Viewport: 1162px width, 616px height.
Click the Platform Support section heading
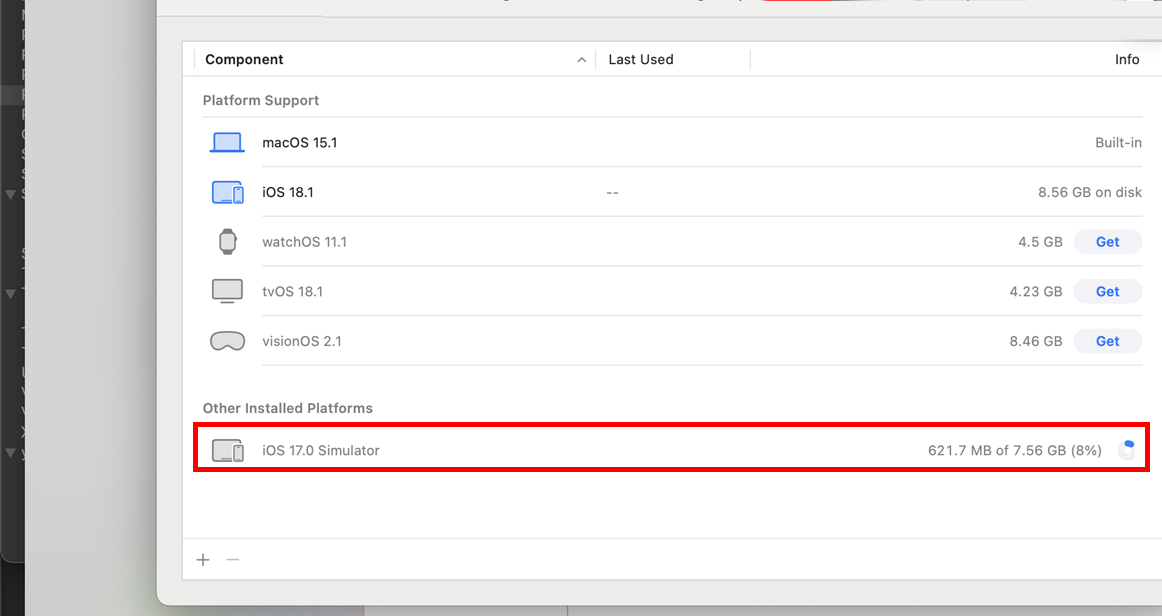261,100
